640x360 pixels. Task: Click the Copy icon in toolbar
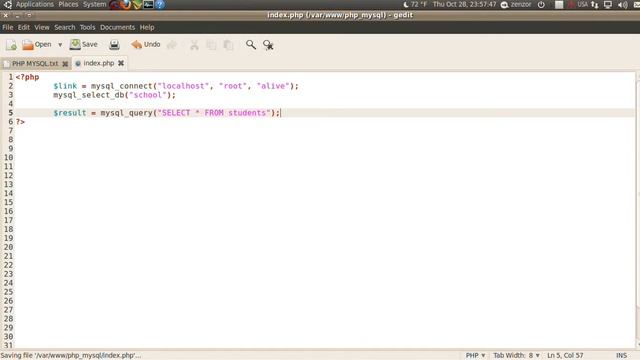pos(211,45)
